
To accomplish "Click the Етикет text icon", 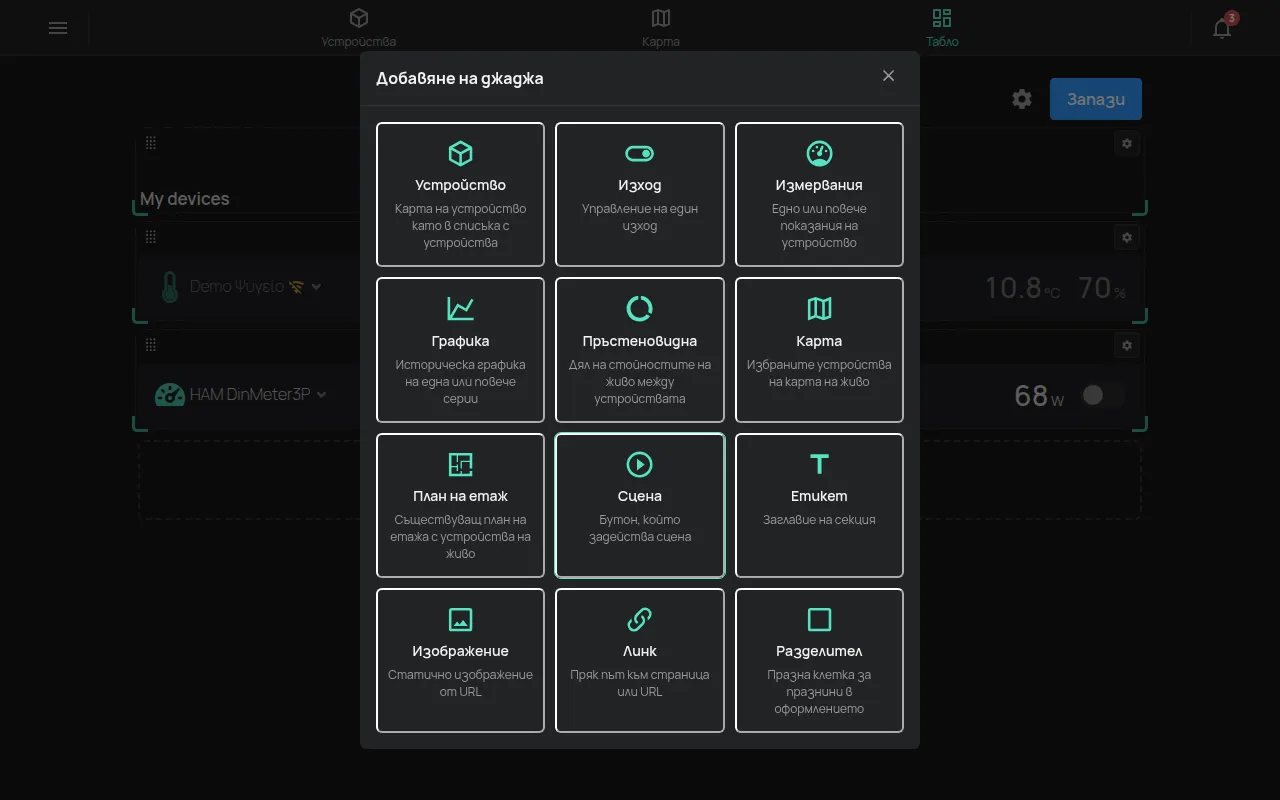I will click(x=819, y=464).
